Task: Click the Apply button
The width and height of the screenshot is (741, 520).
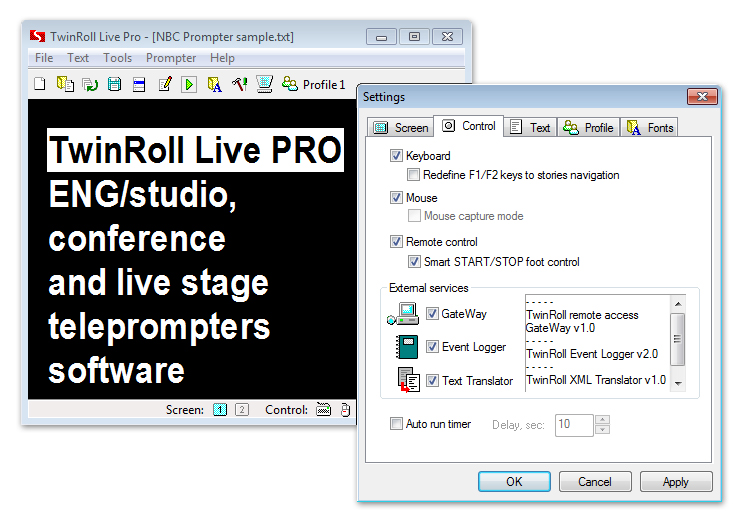Action: click(676, 482)
